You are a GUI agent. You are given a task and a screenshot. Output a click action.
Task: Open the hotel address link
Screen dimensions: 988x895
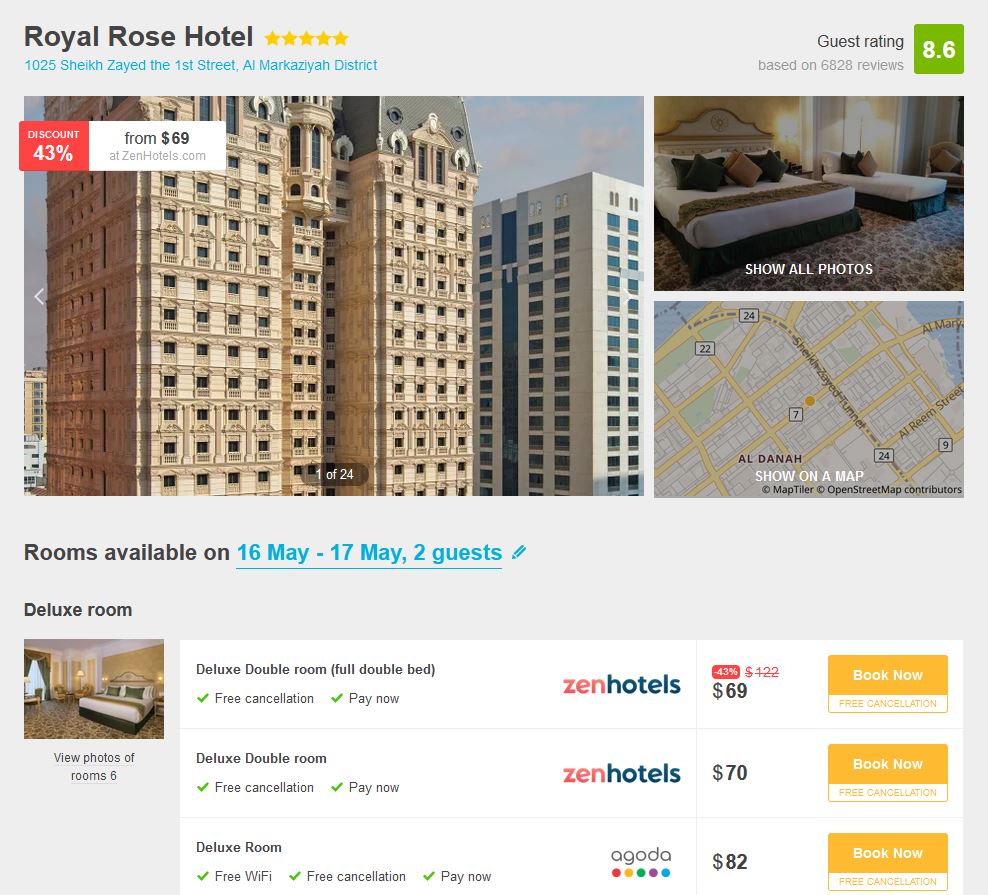[200, 65]
